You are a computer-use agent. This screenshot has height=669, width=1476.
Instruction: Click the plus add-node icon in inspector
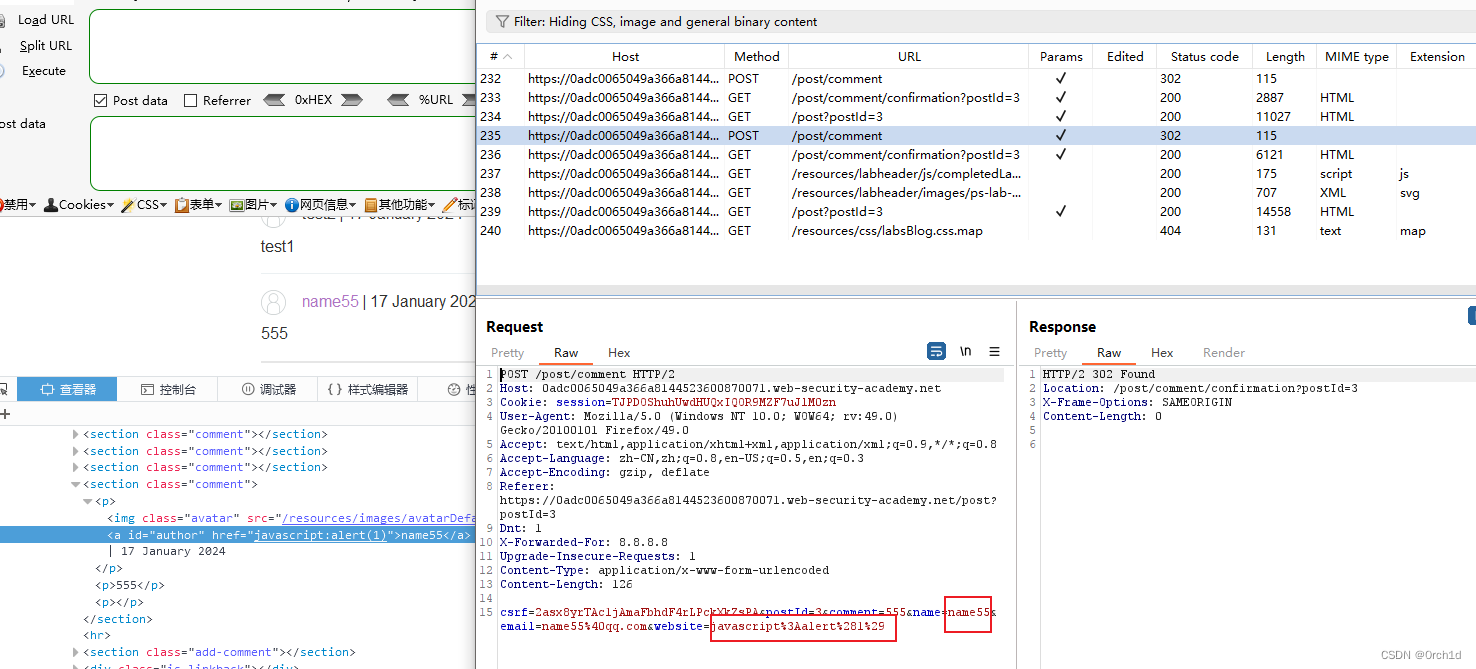coord(5,413)
